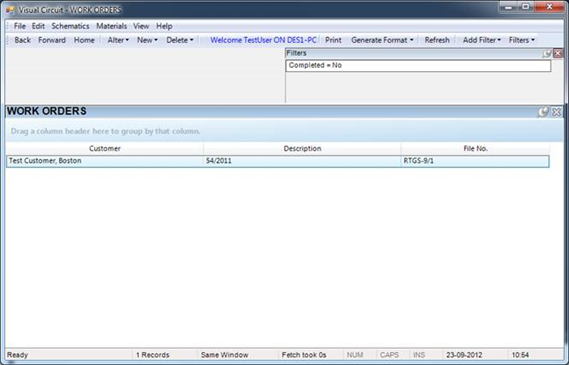Go to Home from toolbar
Viewport: 569px width, 365px height.
click(84, 40)
